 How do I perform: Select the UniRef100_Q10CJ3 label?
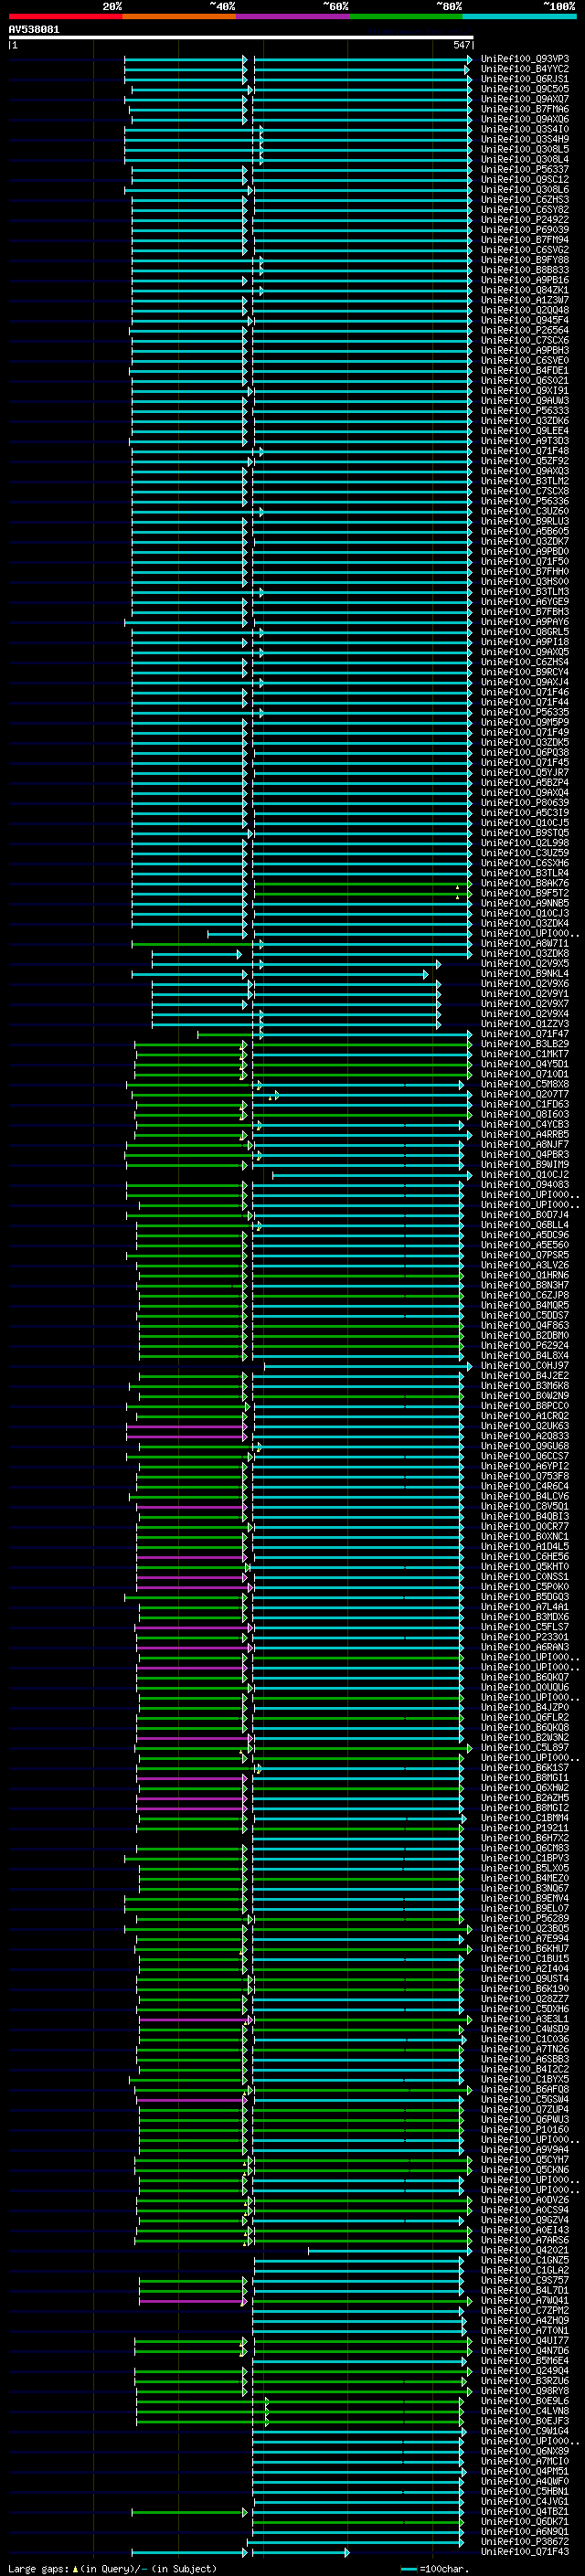tap(524, 913)
